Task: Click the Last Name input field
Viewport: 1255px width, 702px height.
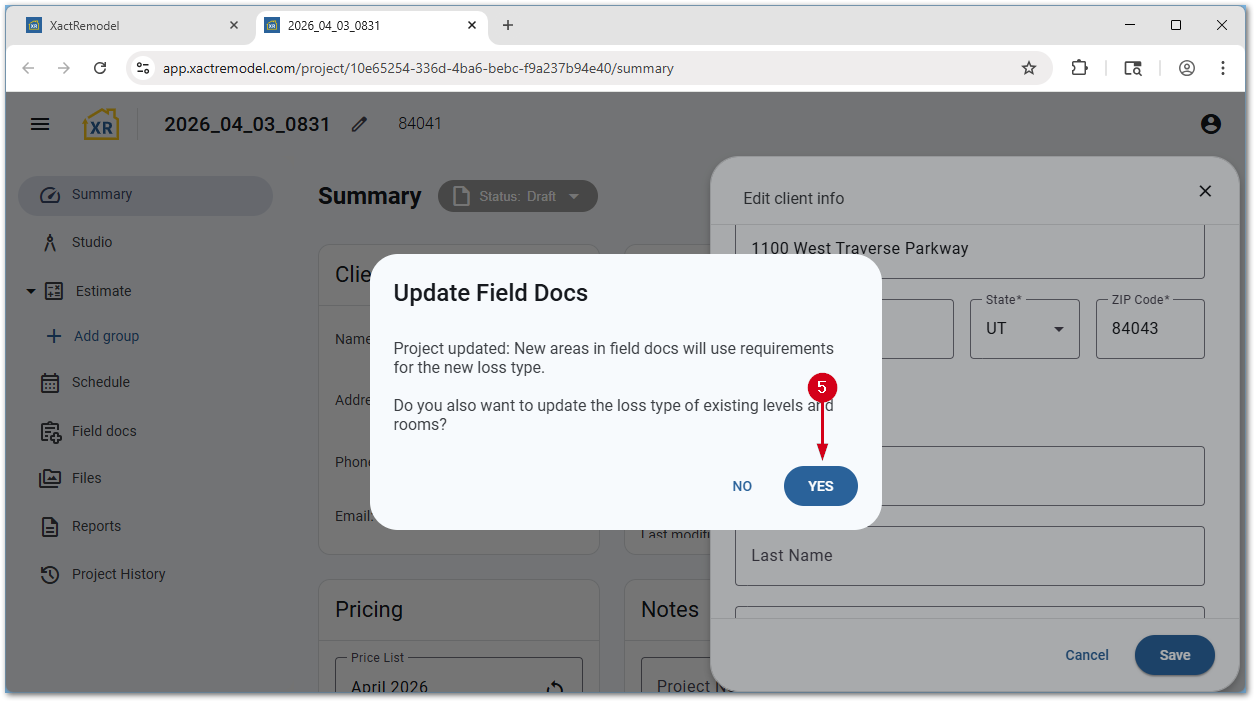Action: [968, 556]
